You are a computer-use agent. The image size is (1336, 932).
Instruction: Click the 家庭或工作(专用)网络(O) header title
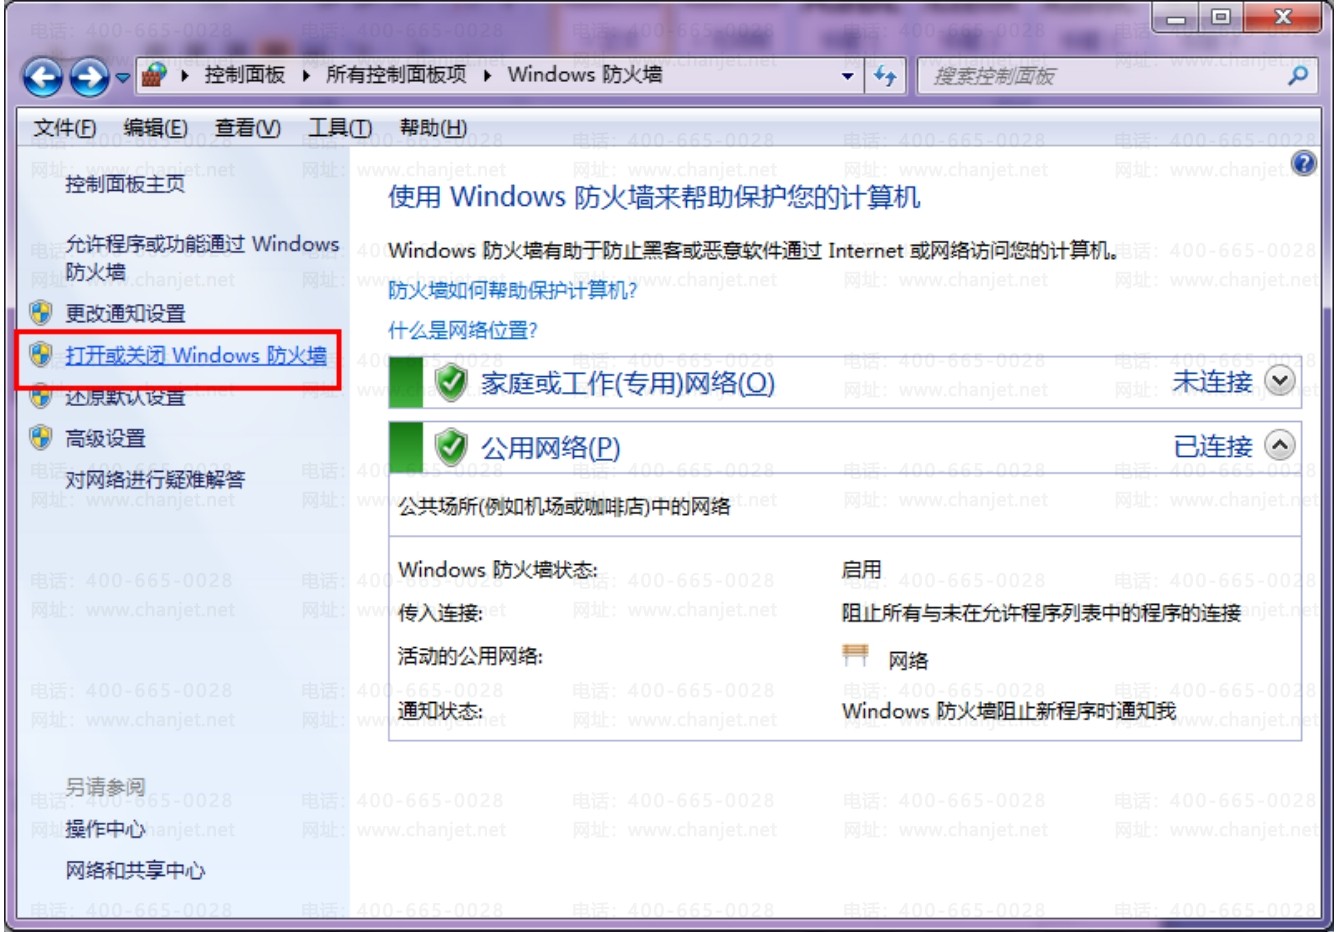coord(628,382)
